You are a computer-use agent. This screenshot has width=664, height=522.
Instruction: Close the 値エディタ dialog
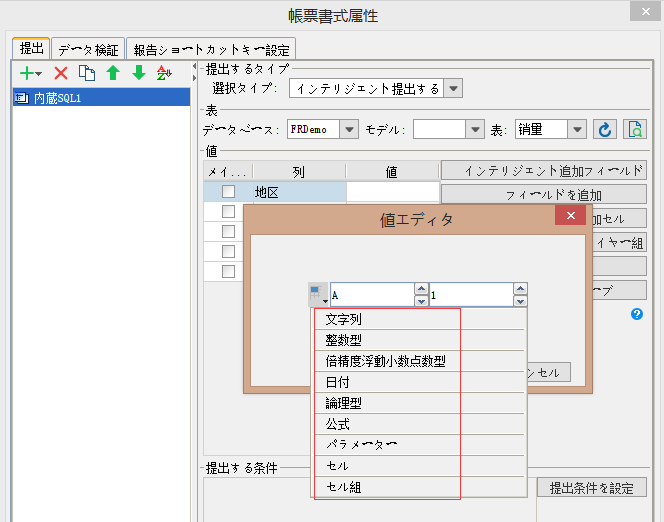coord(570,215)
